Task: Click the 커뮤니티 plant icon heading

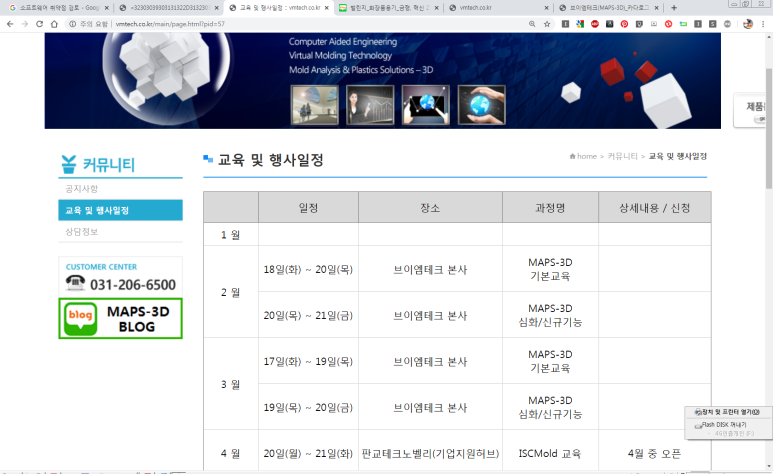Action: (69, 164)
